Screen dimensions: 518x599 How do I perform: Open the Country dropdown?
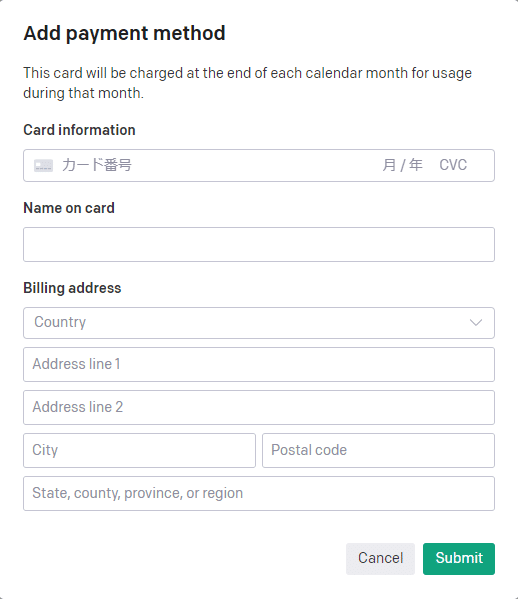pyautogui.click(x=259, y=323)
